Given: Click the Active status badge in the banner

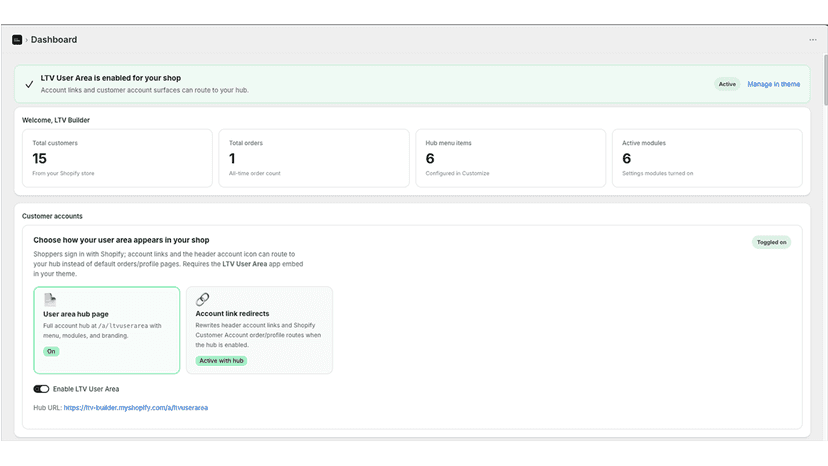Looking at the screenshot, I should 727,84.
